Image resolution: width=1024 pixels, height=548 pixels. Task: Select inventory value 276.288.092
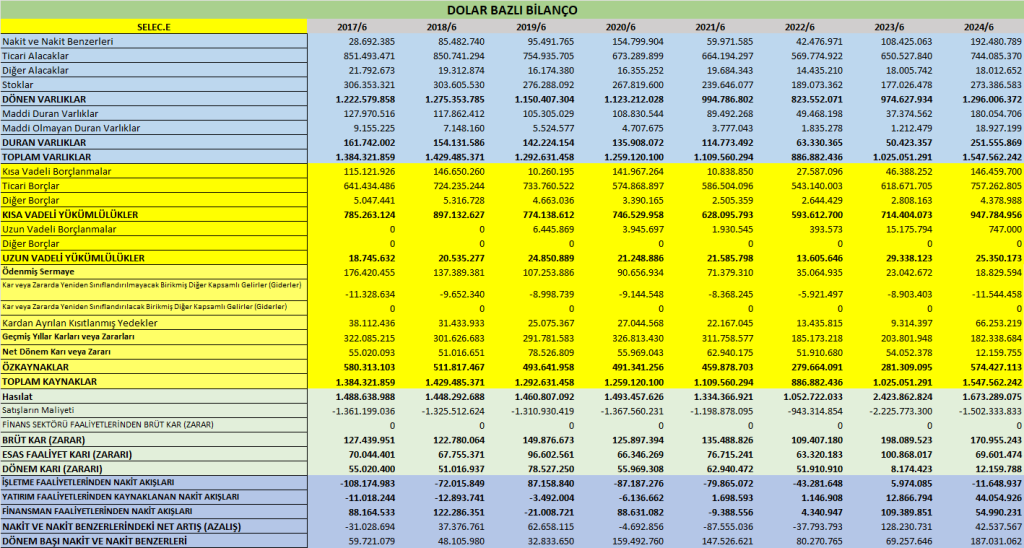coord(547,85)
